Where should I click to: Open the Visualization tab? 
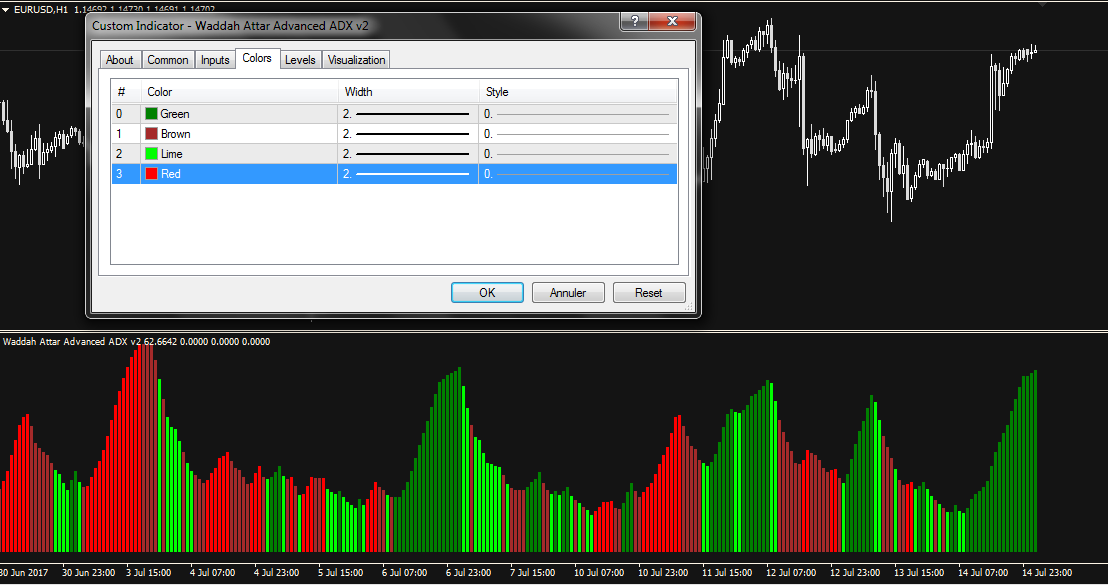click(356, 60)
